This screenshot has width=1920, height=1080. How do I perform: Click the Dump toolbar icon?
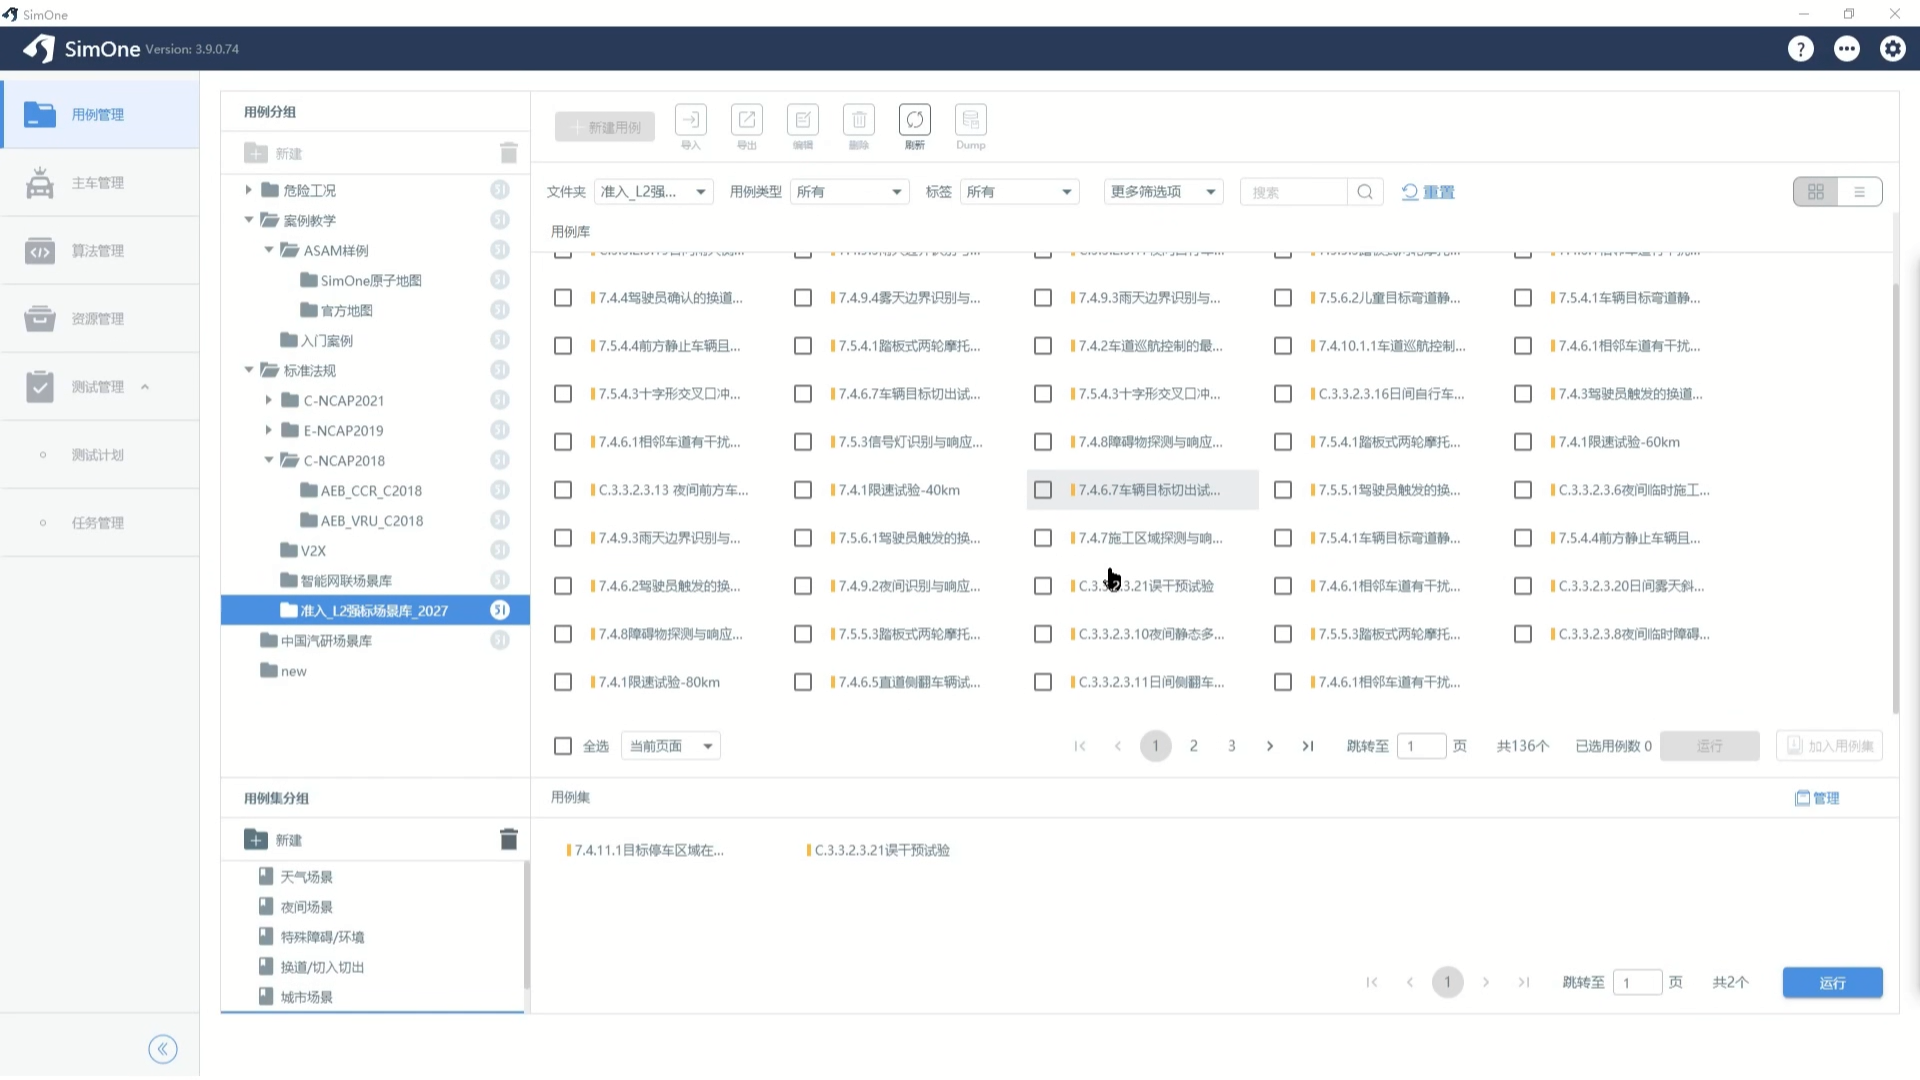point(971,120)
